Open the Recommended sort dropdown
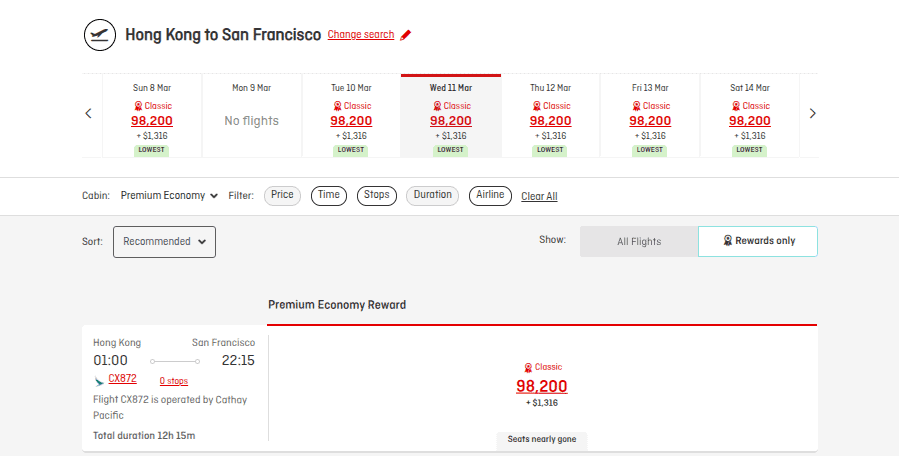 [x=165, y=242]
